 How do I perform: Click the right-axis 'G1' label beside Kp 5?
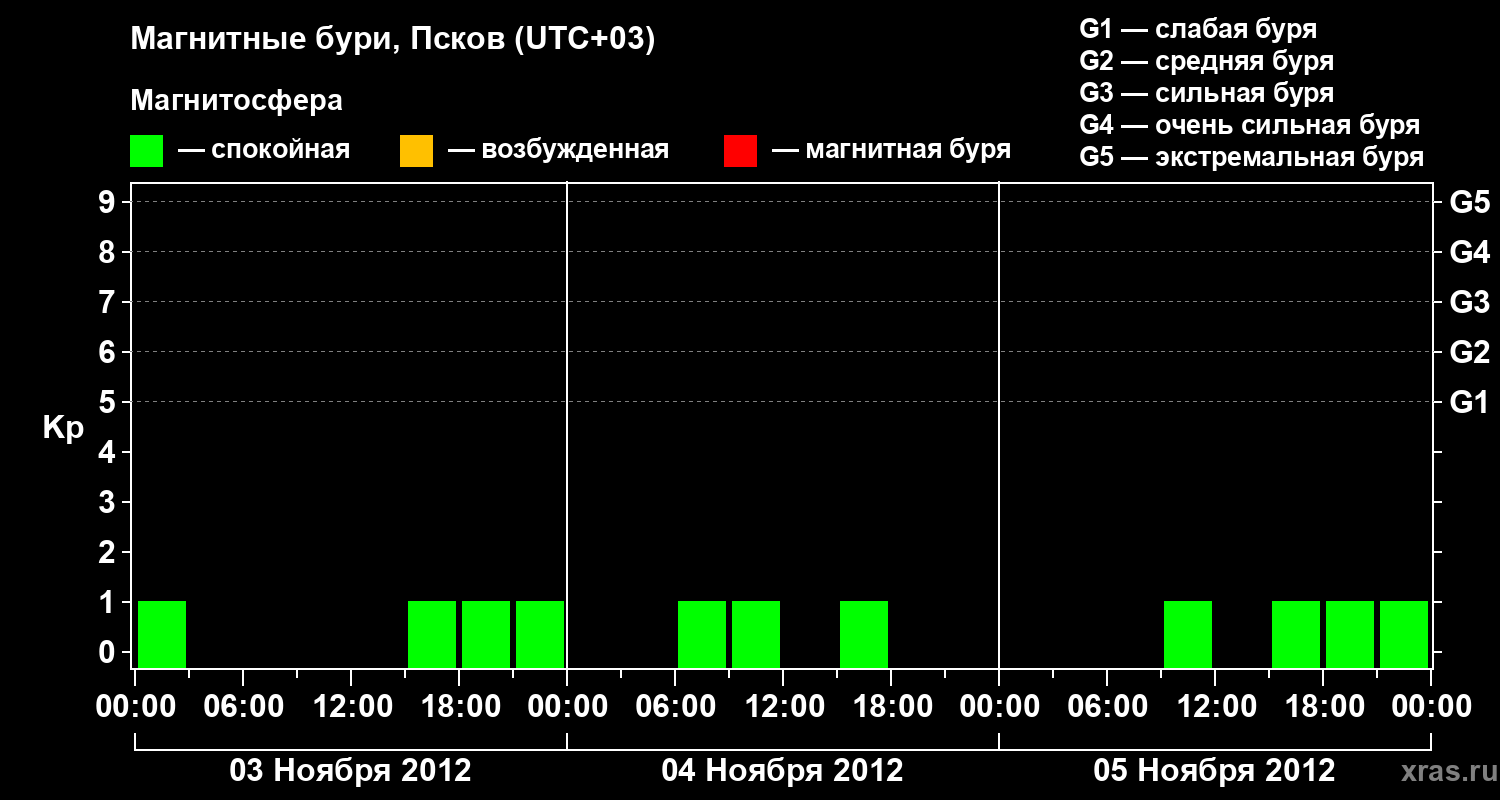click(x=1470, y=402)
